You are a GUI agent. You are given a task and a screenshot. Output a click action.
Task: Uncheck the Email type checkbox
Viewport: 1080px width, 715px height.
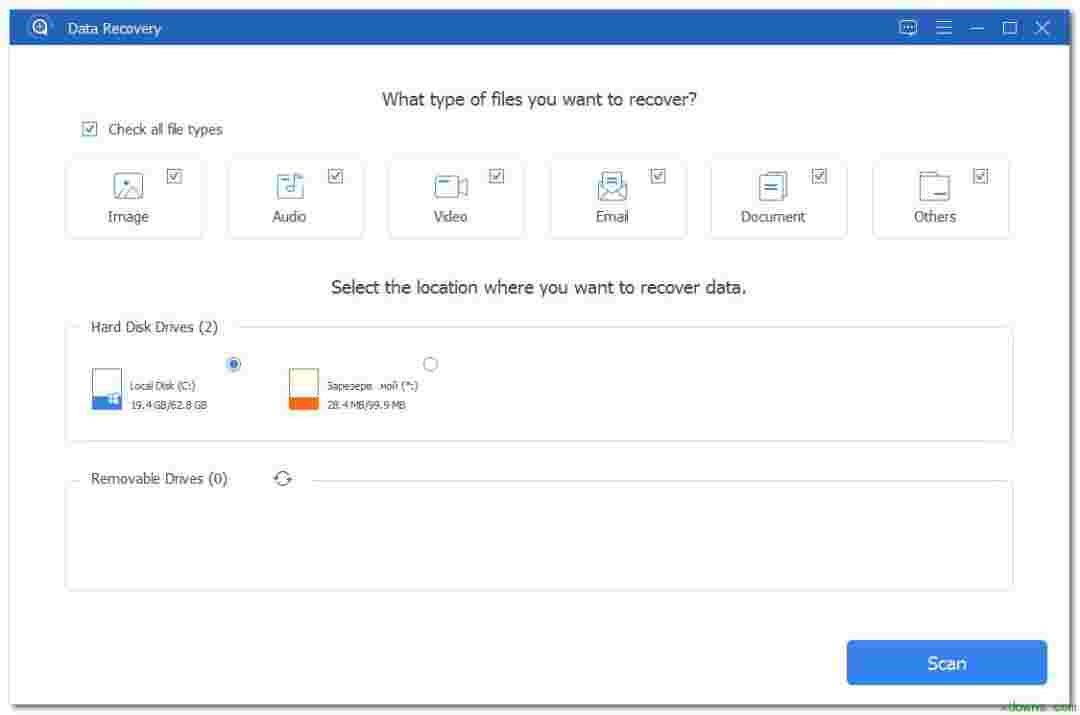point(658,175)
